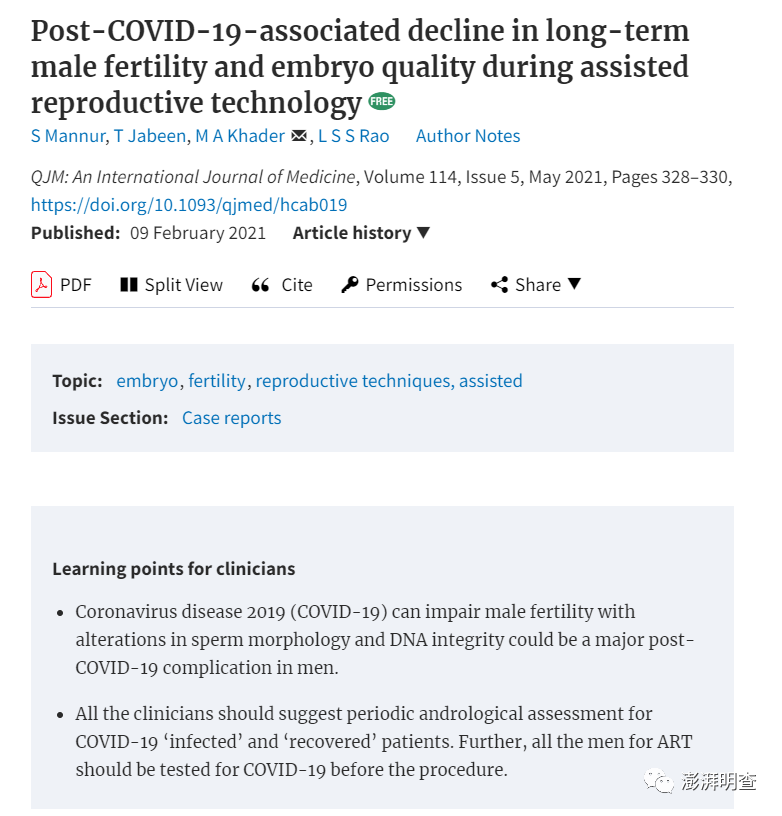Click the Permissions key icon
This screenshot has width=782, height=816.
pos(350,285)
